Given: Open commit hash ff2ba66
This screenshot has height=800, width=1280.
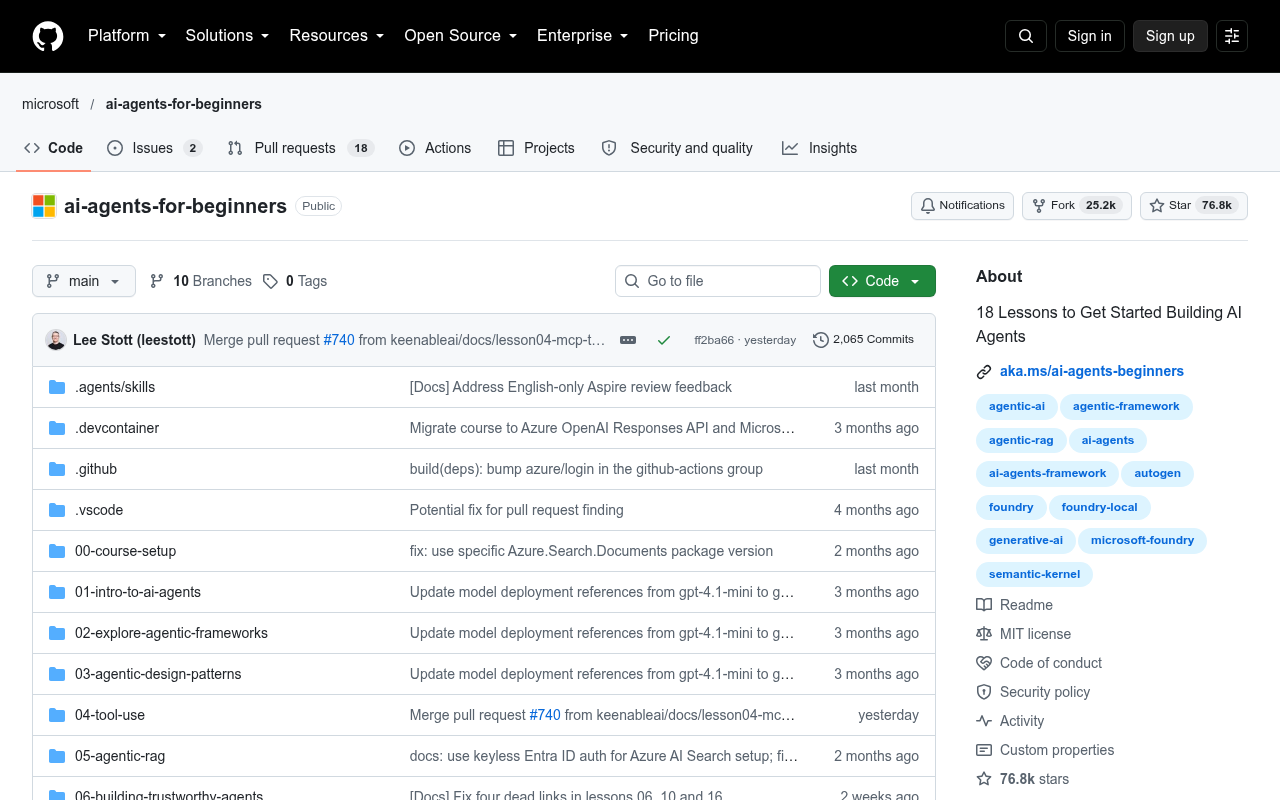Looking at the screenshot, I should 714,340.
